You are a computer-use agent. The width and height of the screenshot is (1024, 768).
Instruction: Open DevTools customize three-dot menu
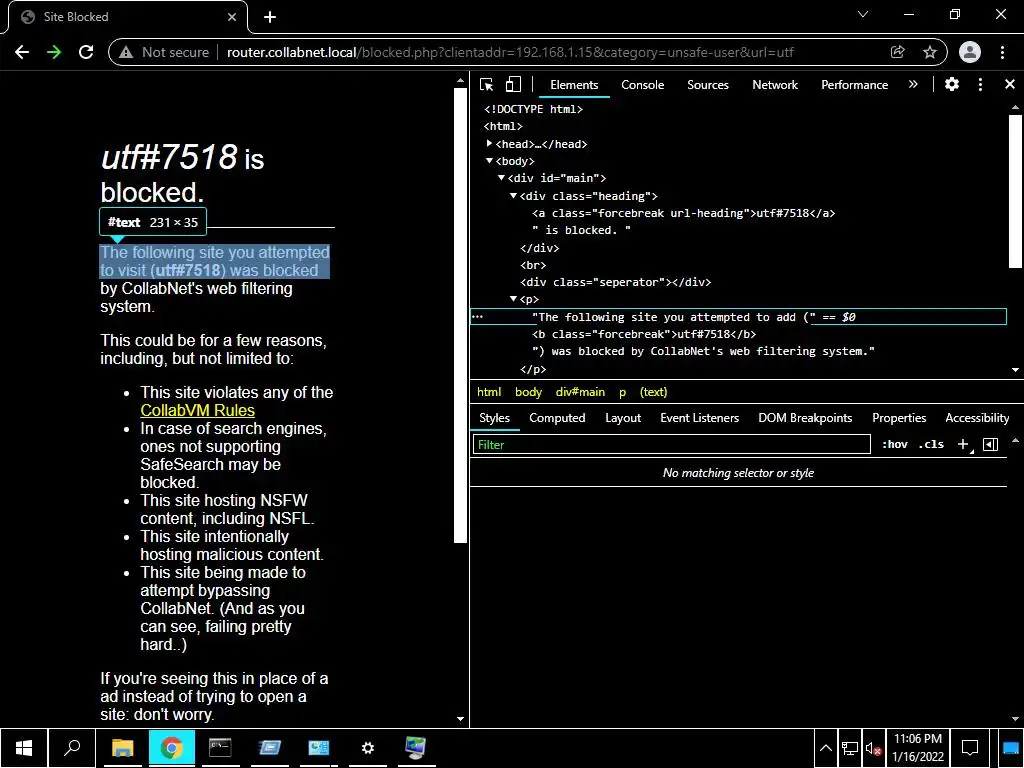(980, 84)
